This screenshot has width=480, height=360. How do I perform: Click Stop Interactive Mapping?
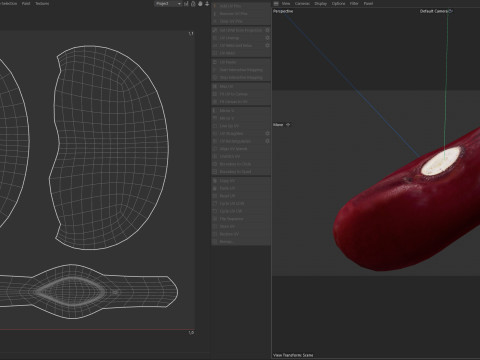click(x=241, y=78)
